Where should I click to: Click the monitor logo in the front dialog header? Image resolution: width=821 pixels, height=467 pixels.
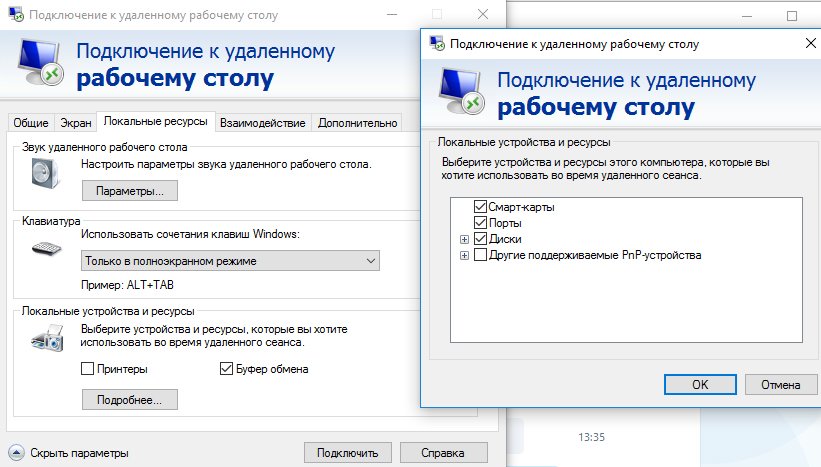tap(461, 91)
